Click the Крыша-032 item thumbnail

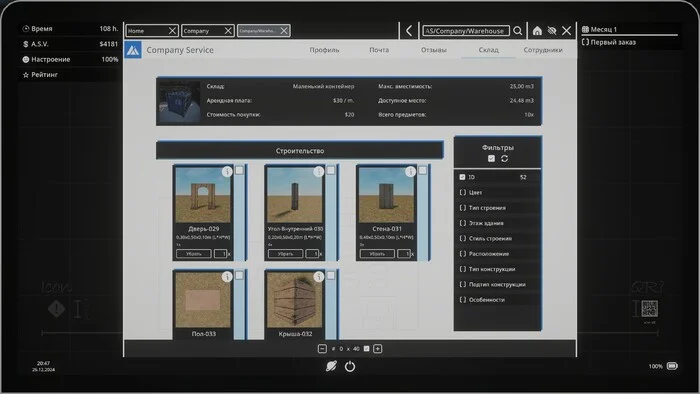coord(294,300)
